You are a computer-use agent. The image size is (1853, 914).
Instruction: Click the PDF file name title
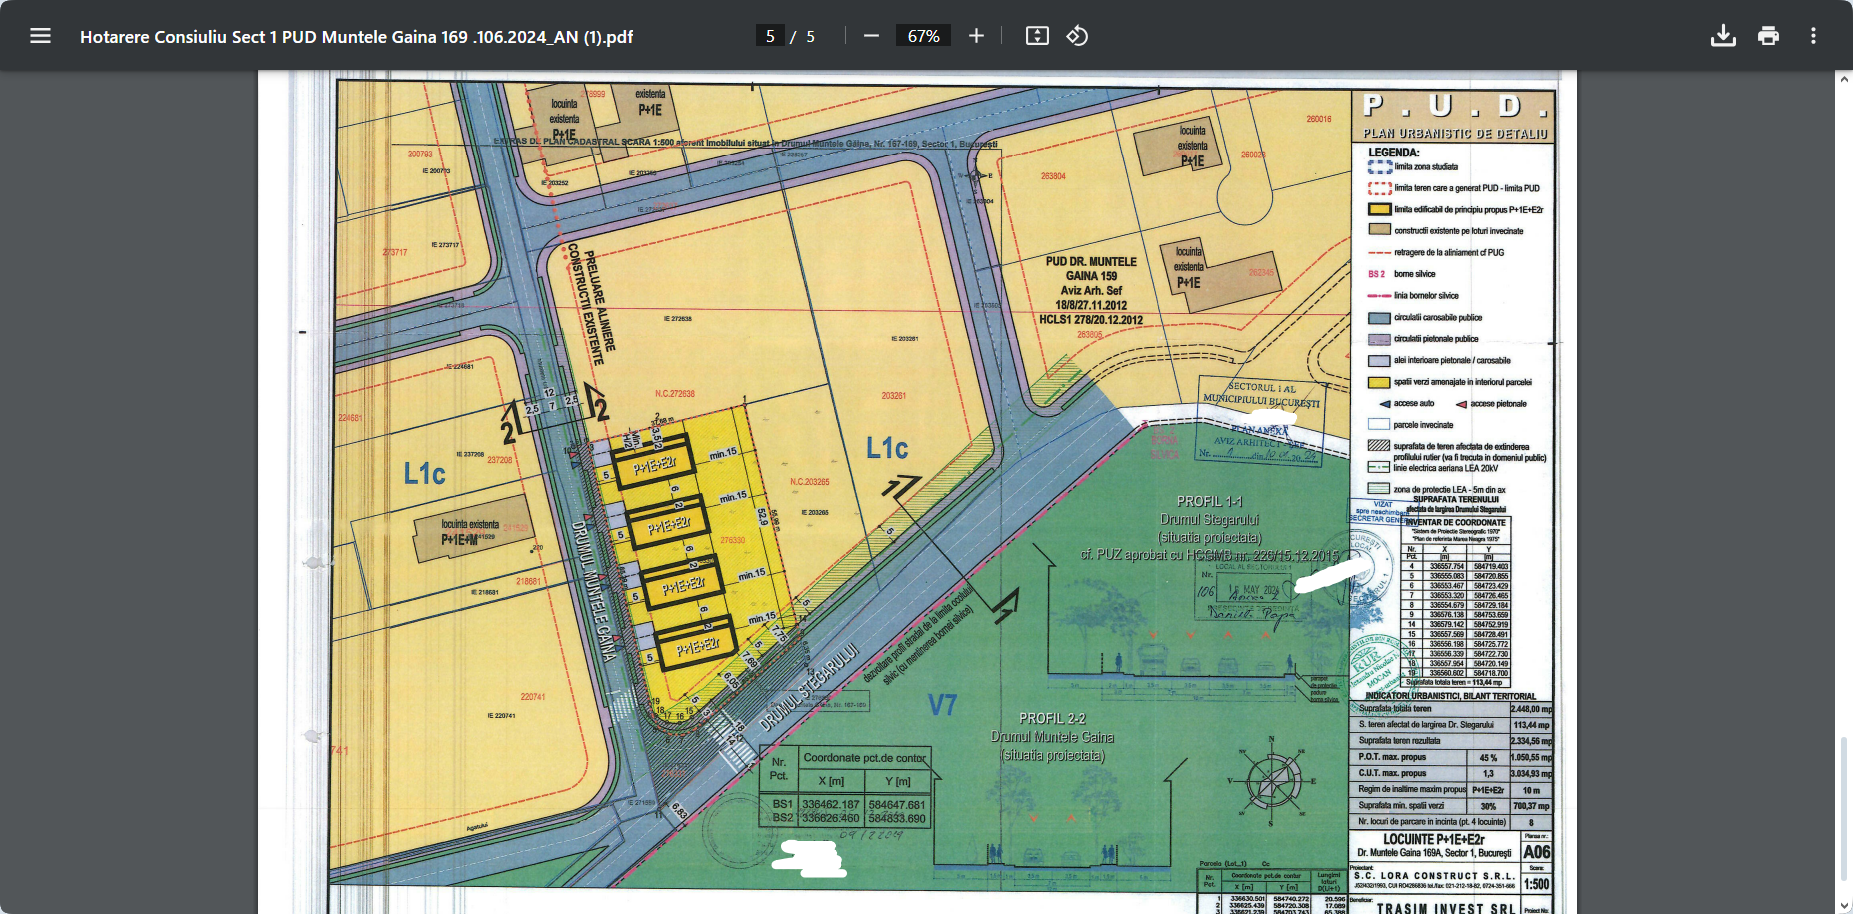pyautogui.click(x=356, y=37)
